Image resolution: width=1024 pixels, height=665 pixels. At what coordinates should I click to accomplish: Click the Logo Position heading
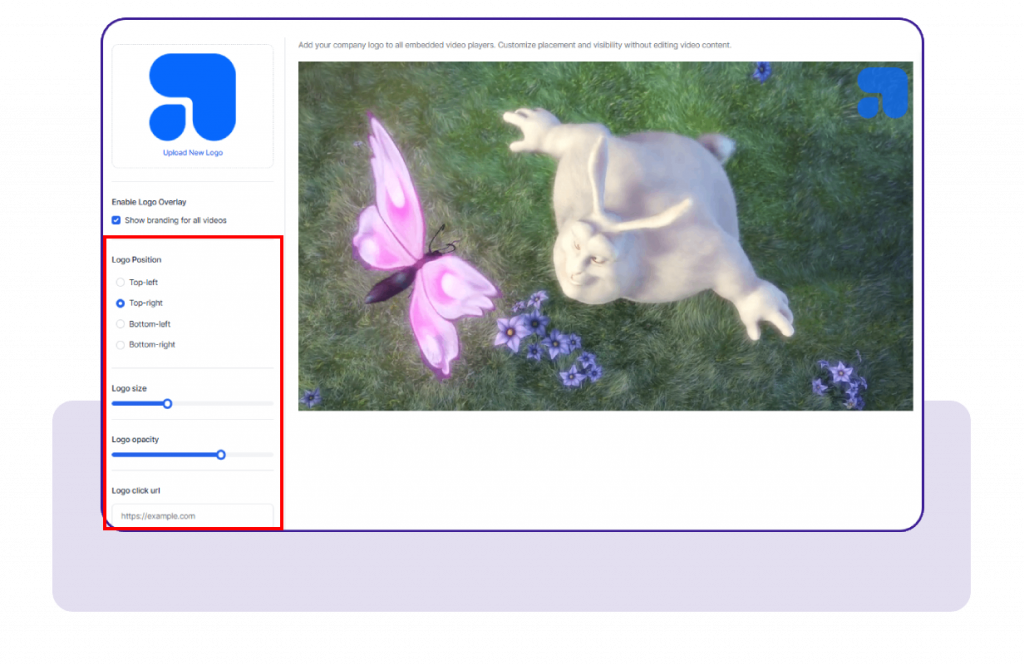coord(136,260)
